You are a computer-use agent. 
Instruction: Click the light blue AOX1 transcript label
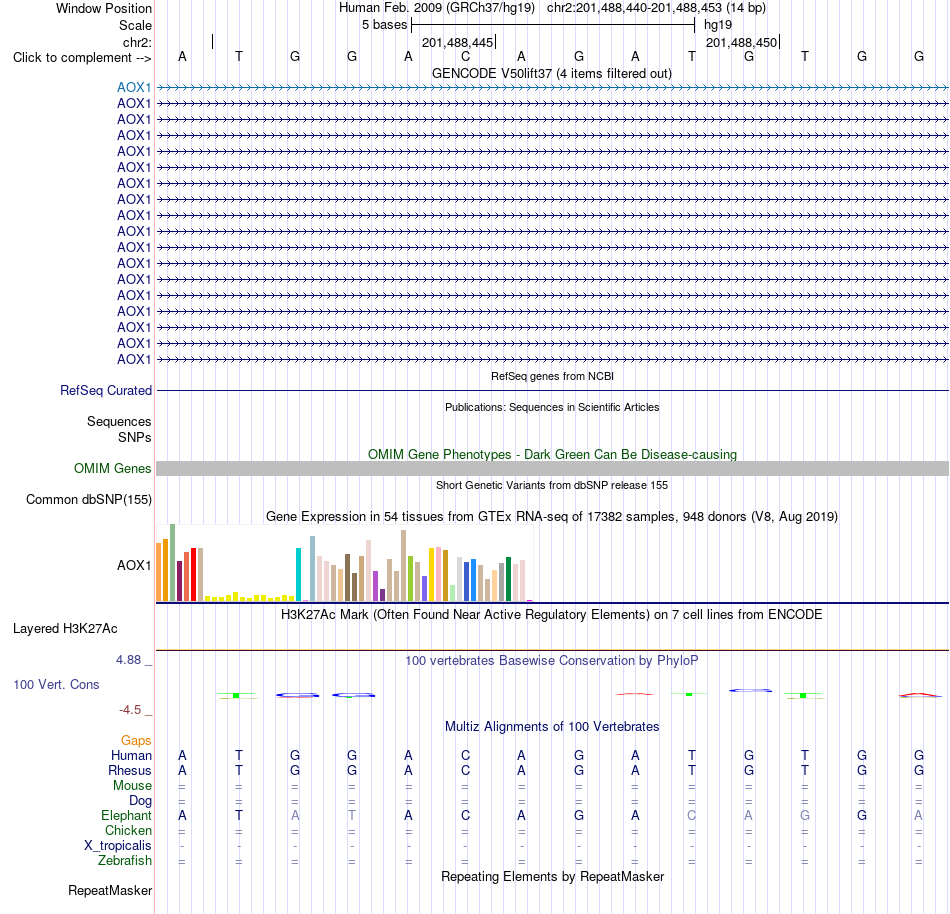134,87
